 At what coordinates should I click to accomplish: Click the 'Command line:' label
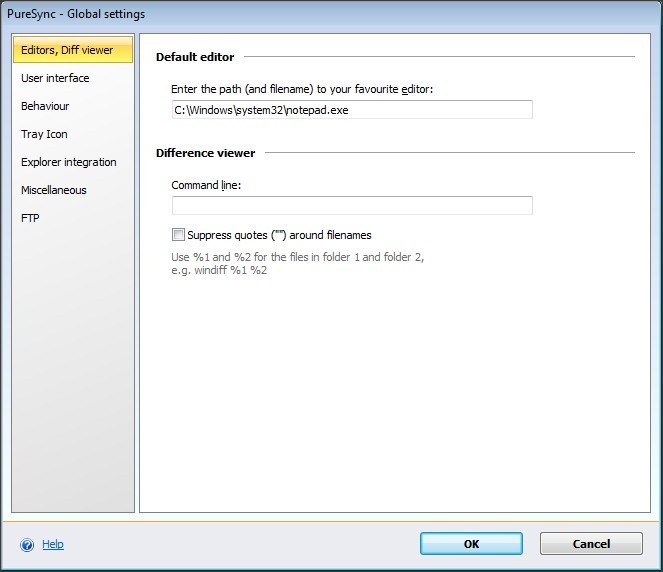[206, 185]
